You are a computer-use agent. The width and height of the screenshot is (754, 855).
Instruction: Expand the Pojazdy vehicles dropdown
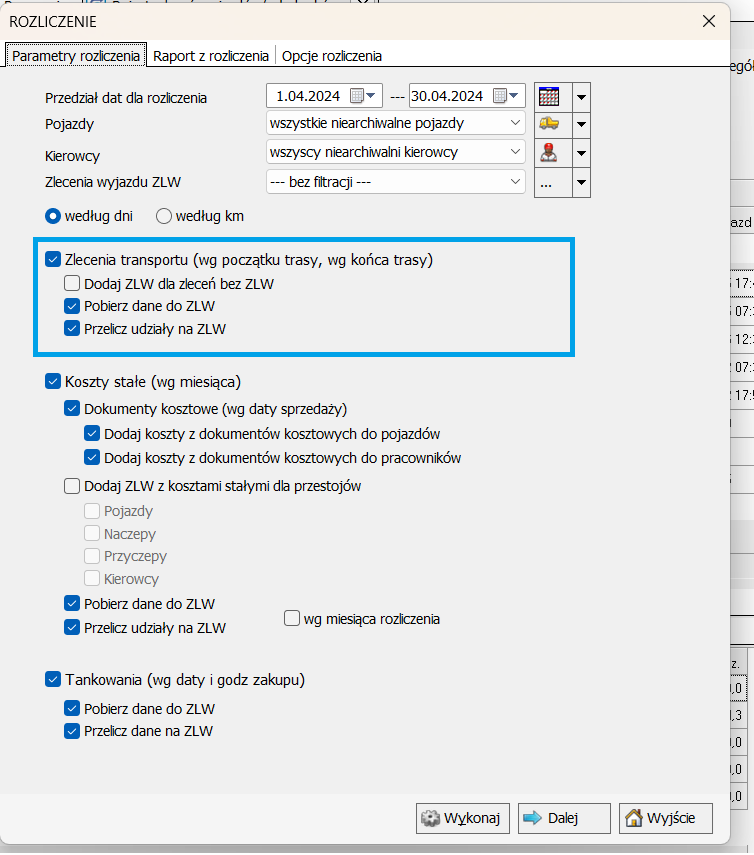pos(515,123)
